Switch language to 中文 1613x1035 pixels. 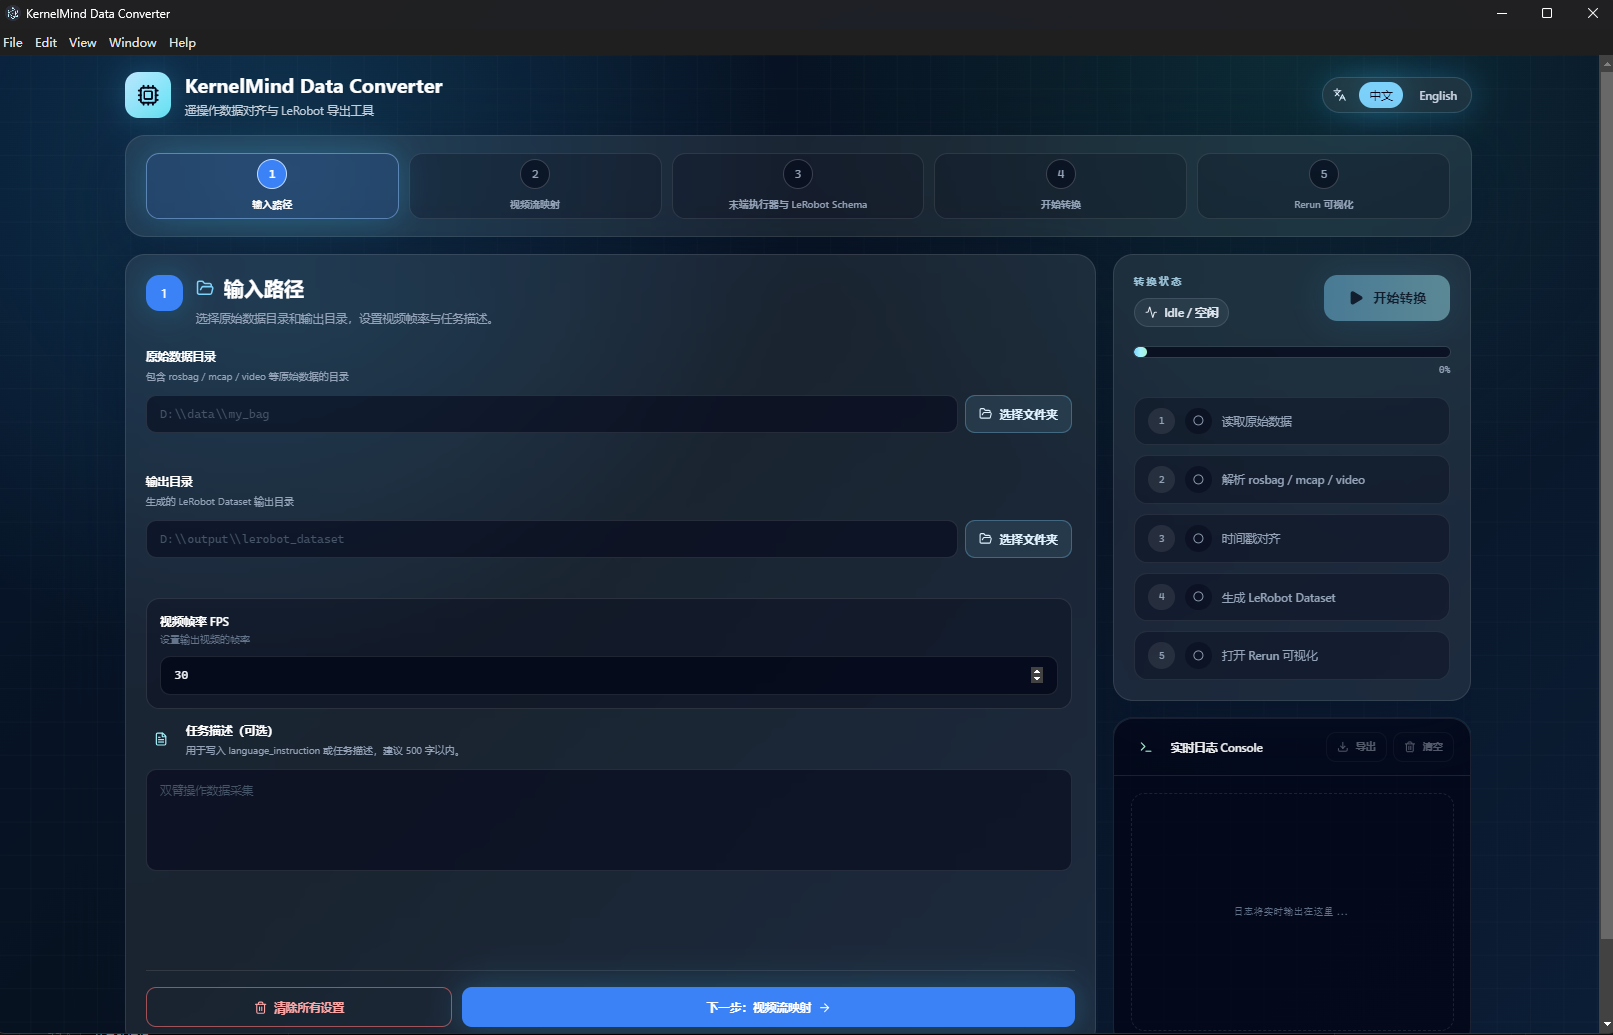(1381, 95)
